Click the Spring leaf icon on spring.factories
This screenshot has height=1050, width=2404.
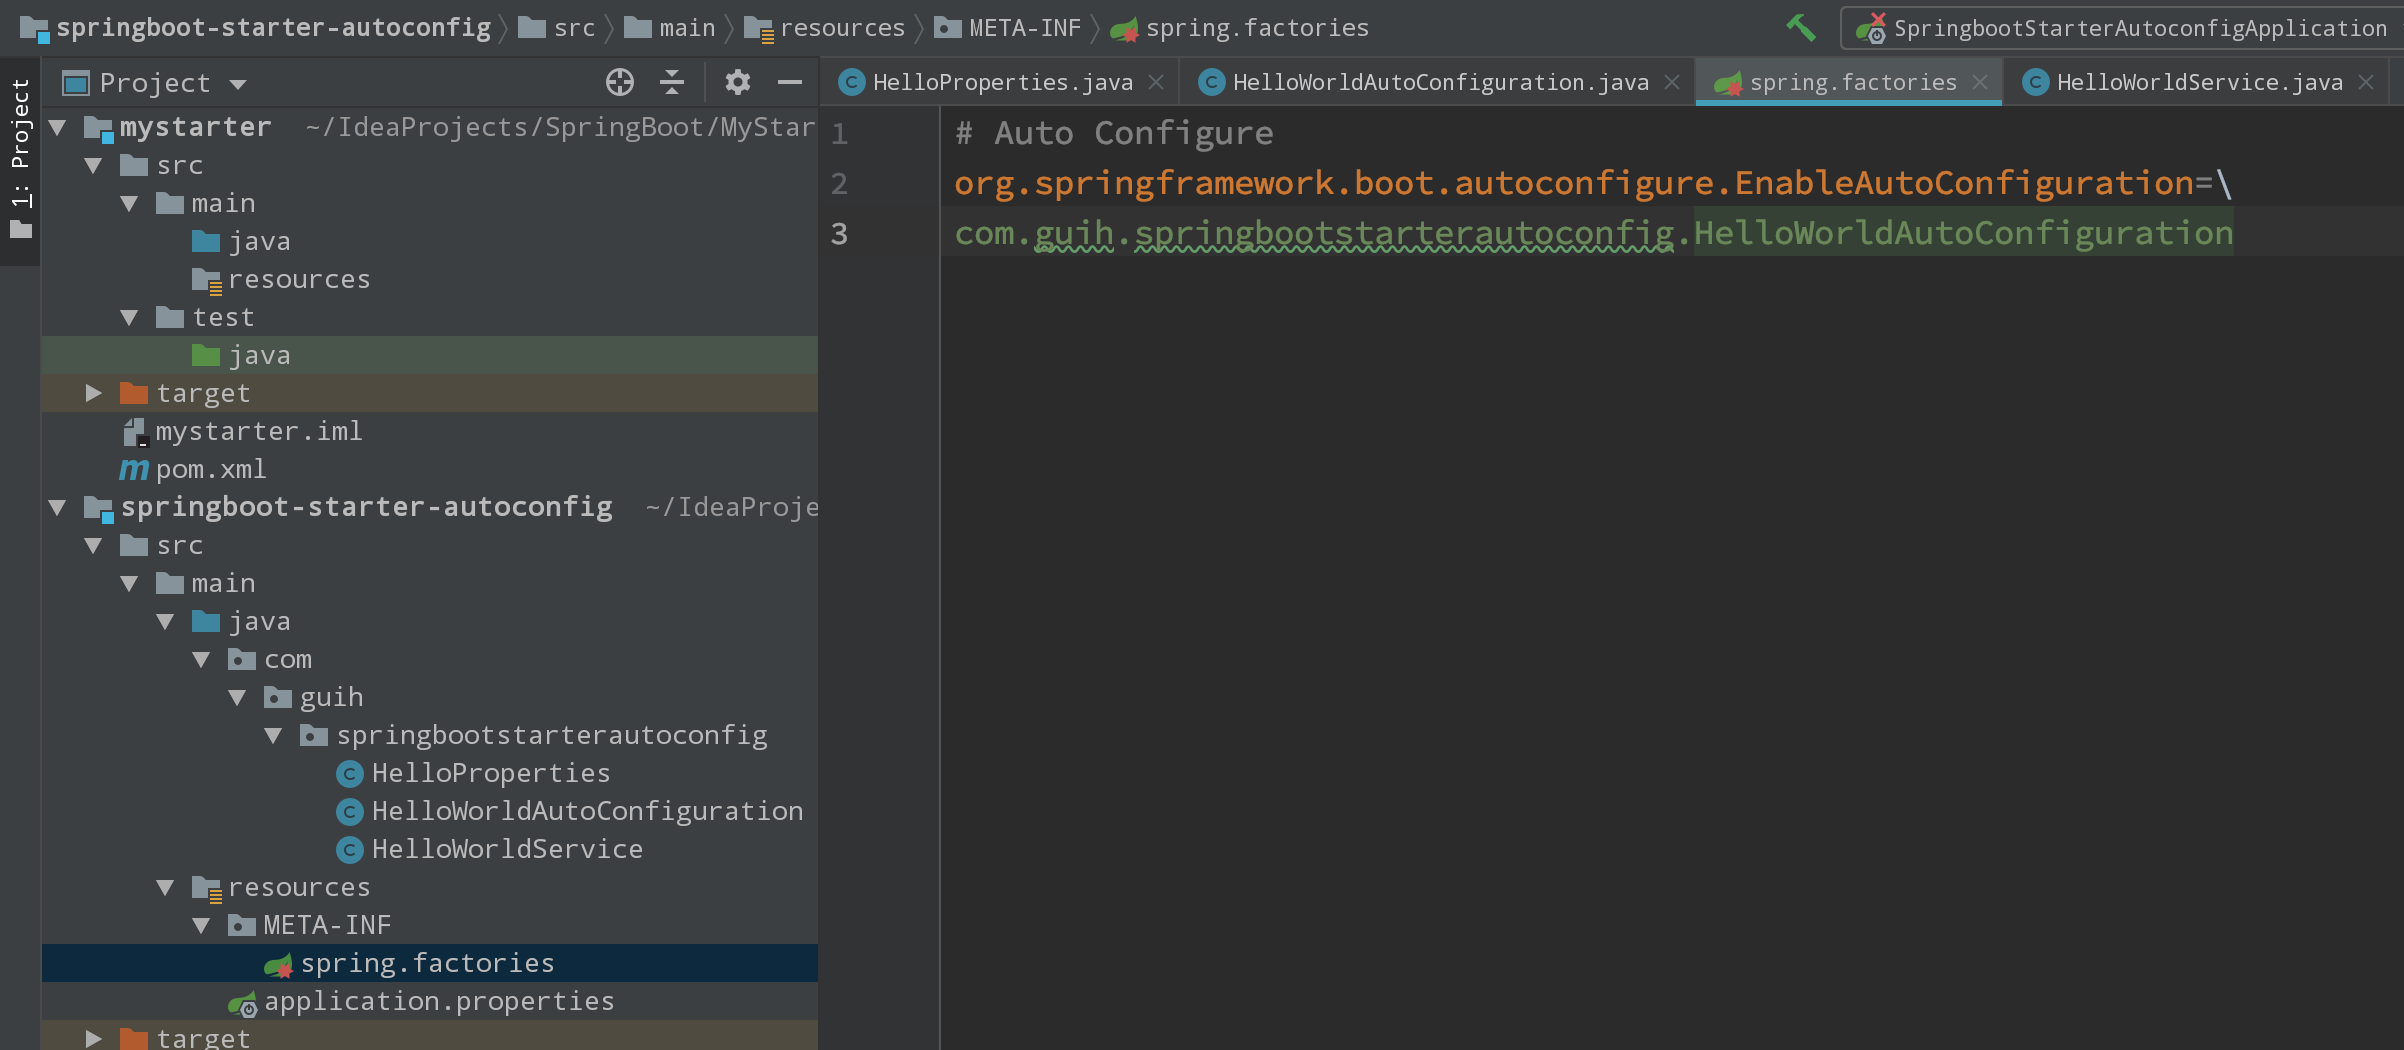(278, 963)
